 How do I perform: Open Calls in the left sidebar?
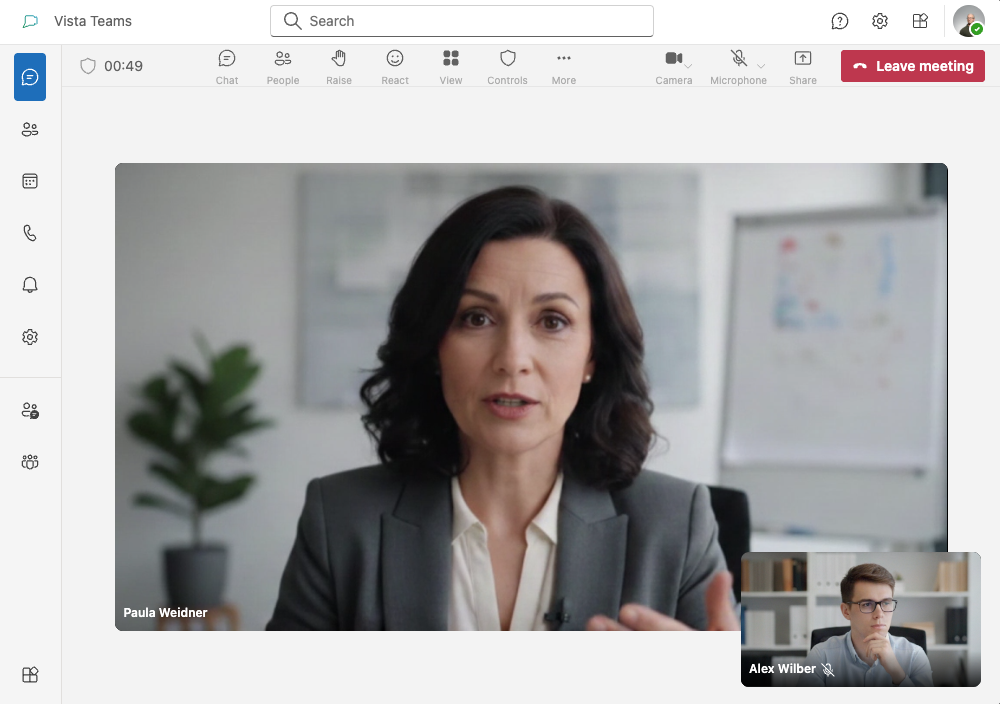[30, 233]
